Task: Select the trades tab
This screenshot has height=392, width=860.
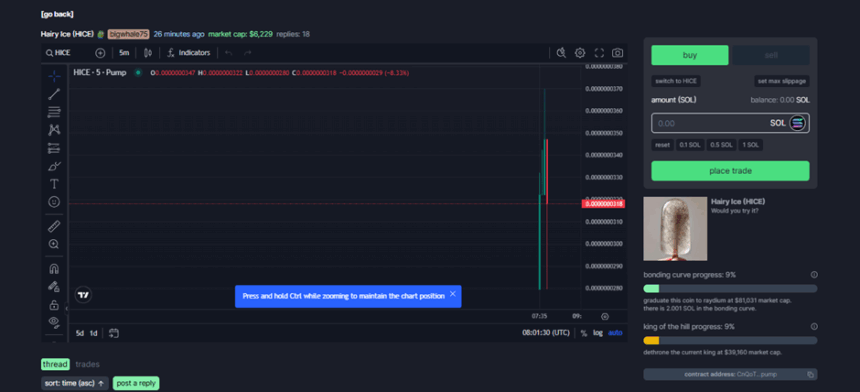Action: 88,364
